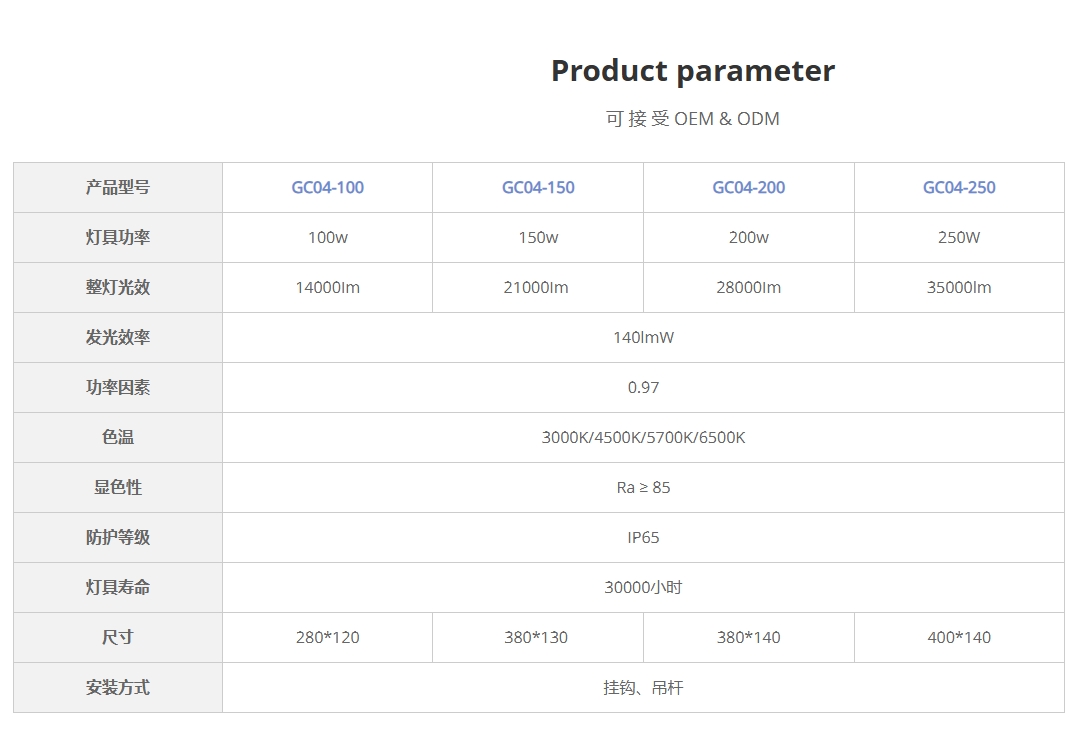Screen dimensions: 1078x735
Task: Click the Product parameter heading
Action: (692, 71)
